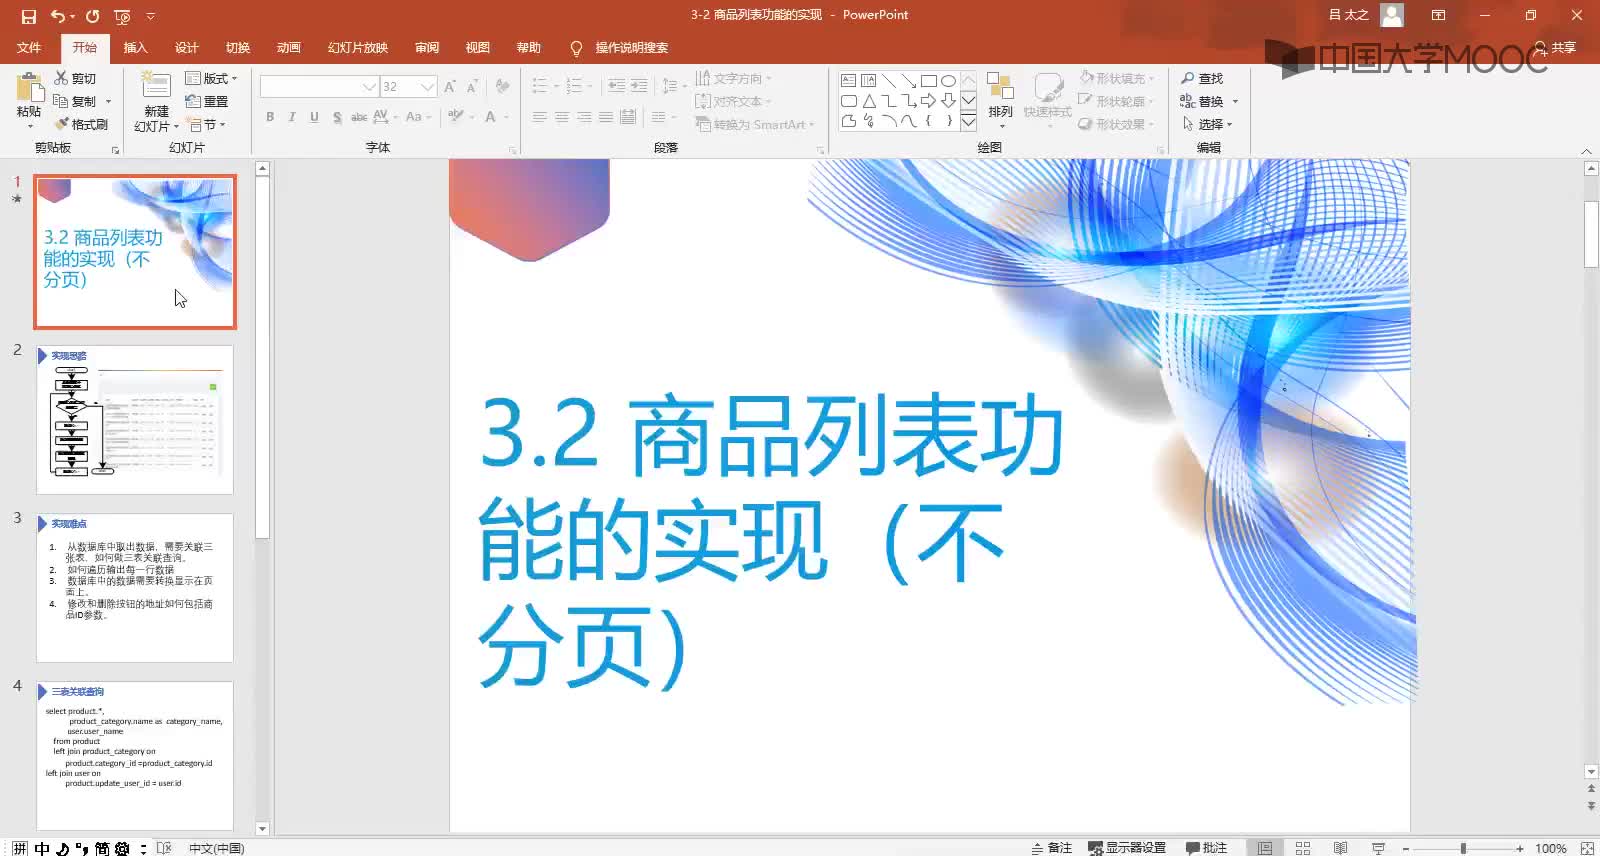
Task: Switch to Normal view in status bar
Action: pyautogui.click(x=1265, y=848)
